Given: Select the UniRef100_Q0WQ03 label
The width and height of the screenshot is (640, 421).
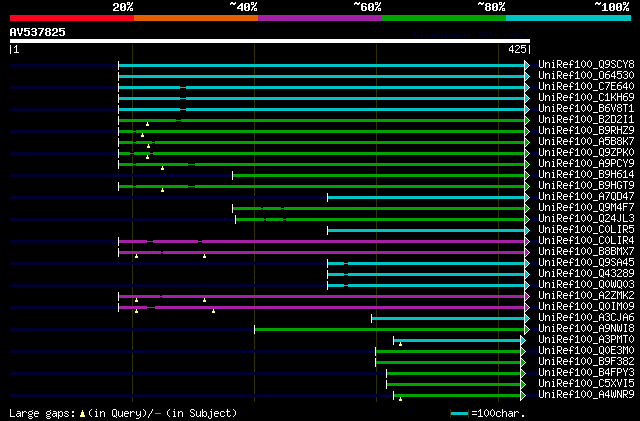Looking at the screenshot, I should tap(586, 285).
